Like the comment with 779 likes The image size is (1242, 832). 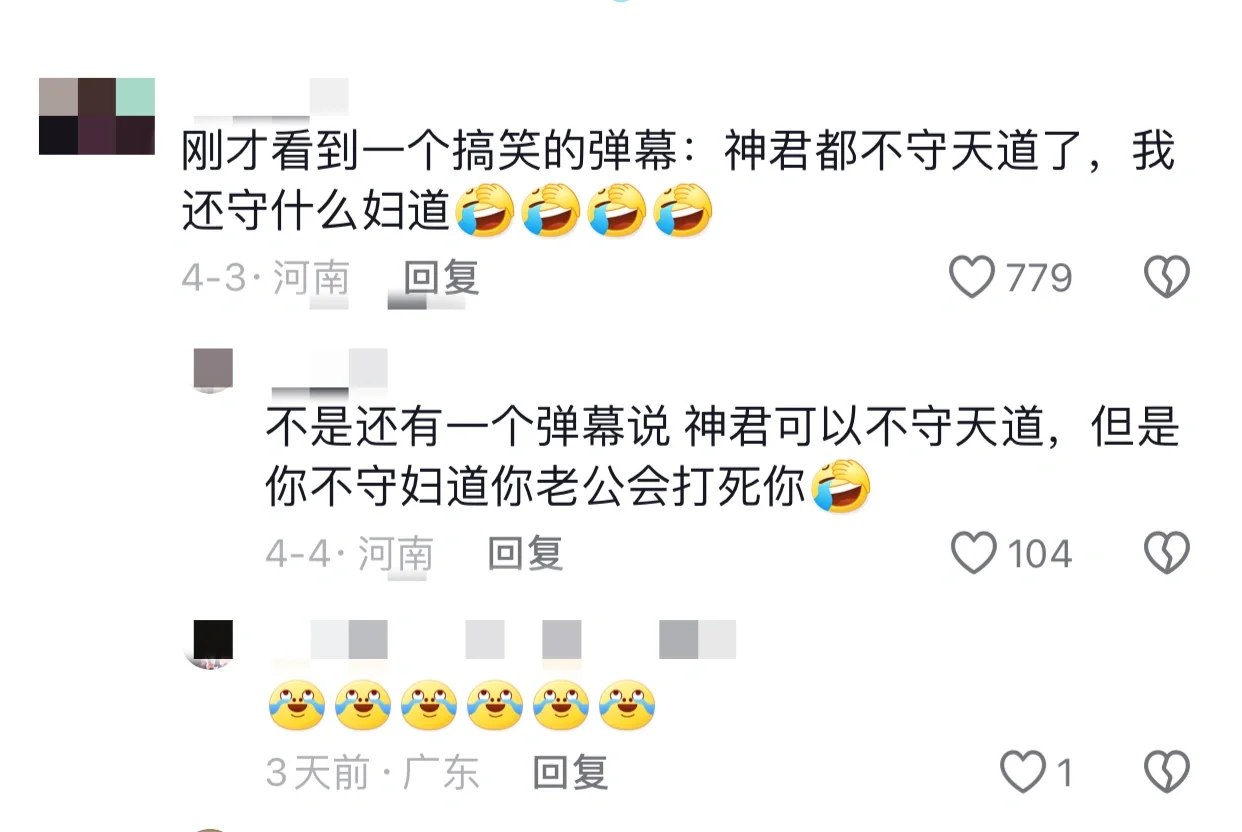pos(972,277)
